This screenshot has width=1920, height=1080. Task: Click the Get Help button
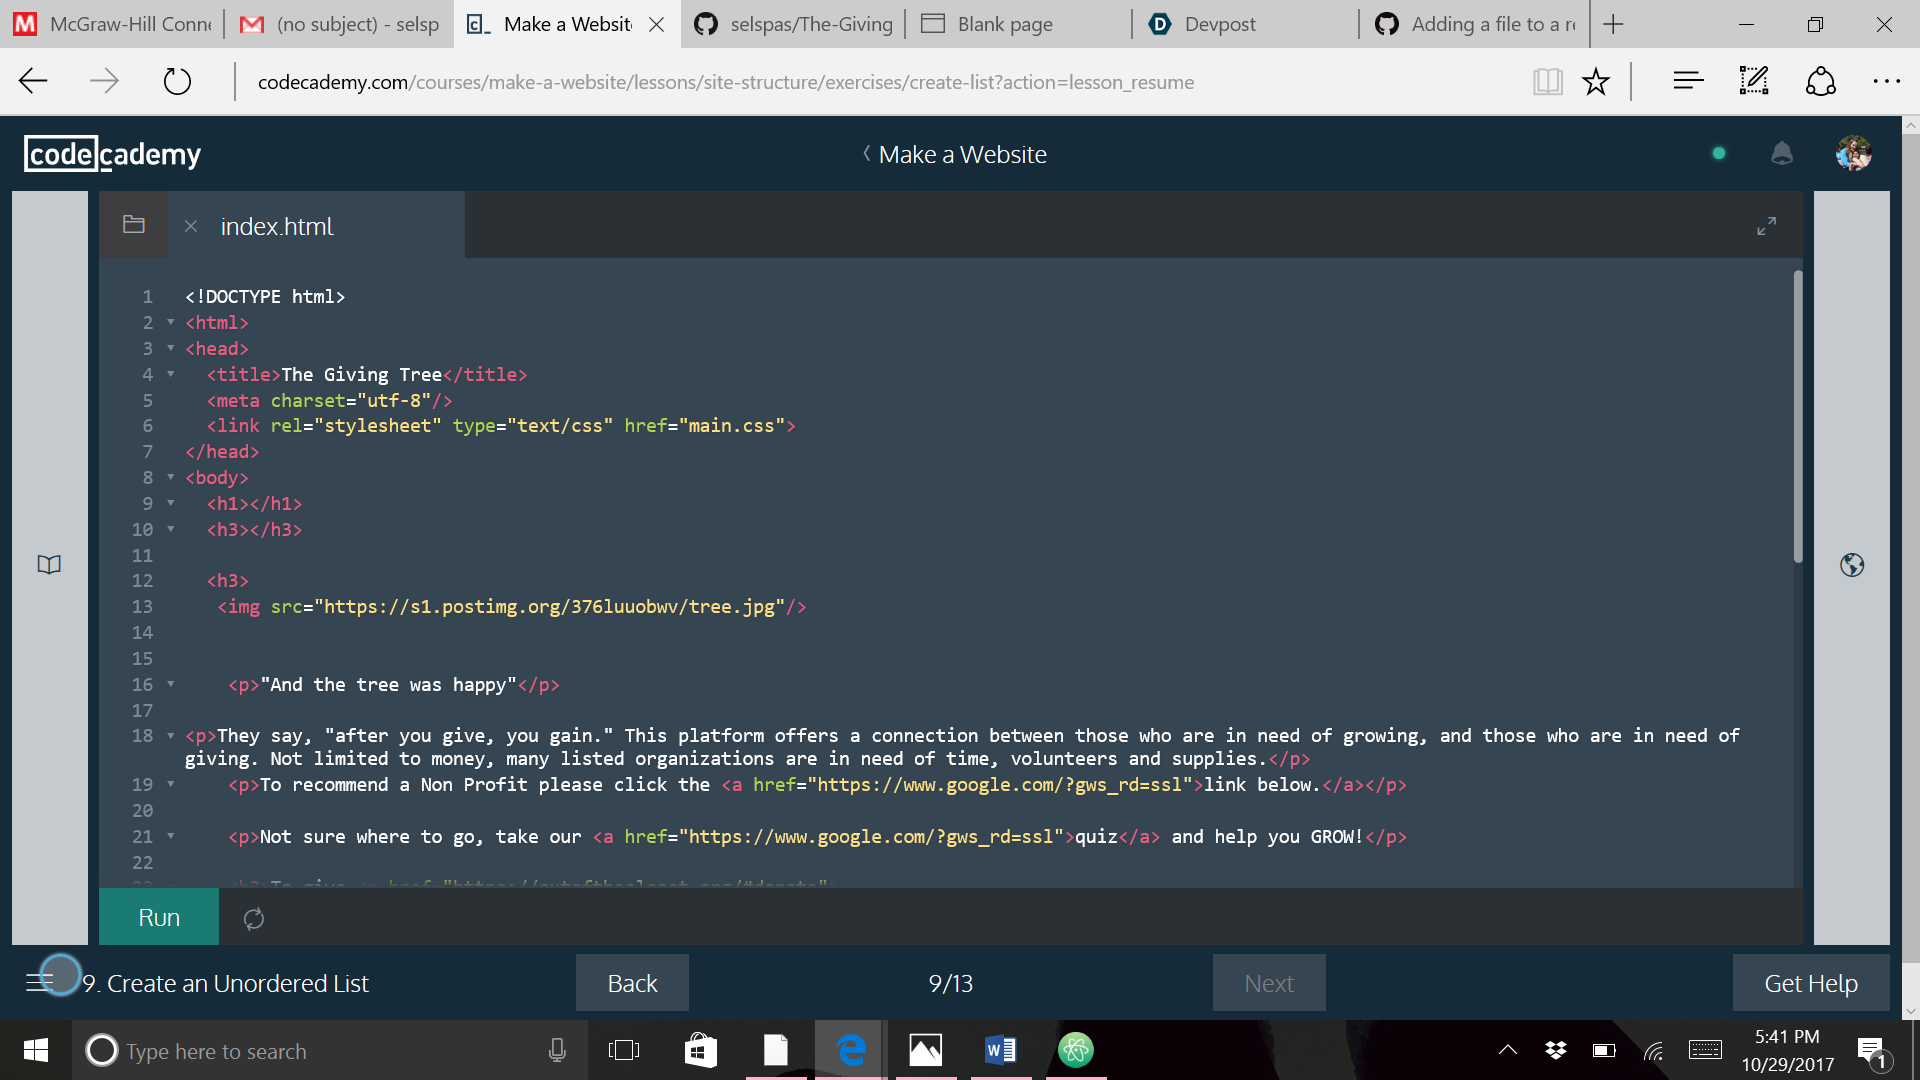click(1810, 983)
